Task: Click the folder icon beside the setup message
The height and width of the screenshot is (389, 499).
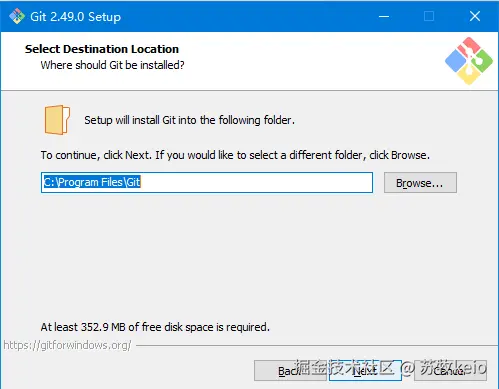Action: pos(57,120)
